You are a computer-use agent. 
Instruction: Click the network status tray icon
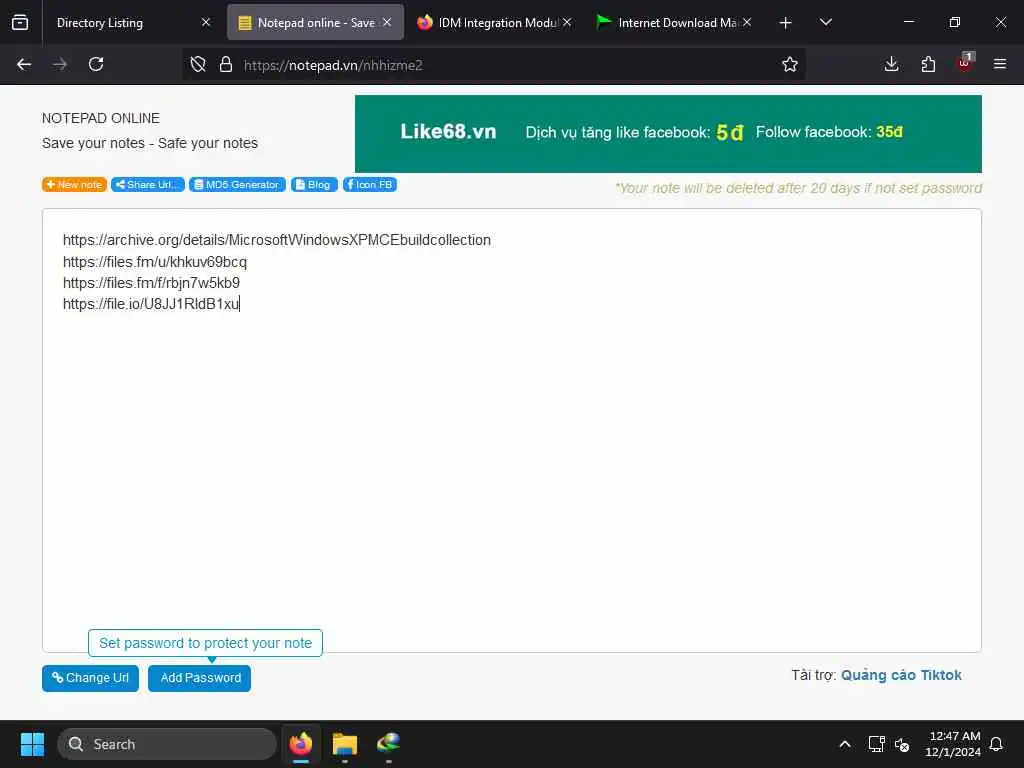click(x=876, y=744)
